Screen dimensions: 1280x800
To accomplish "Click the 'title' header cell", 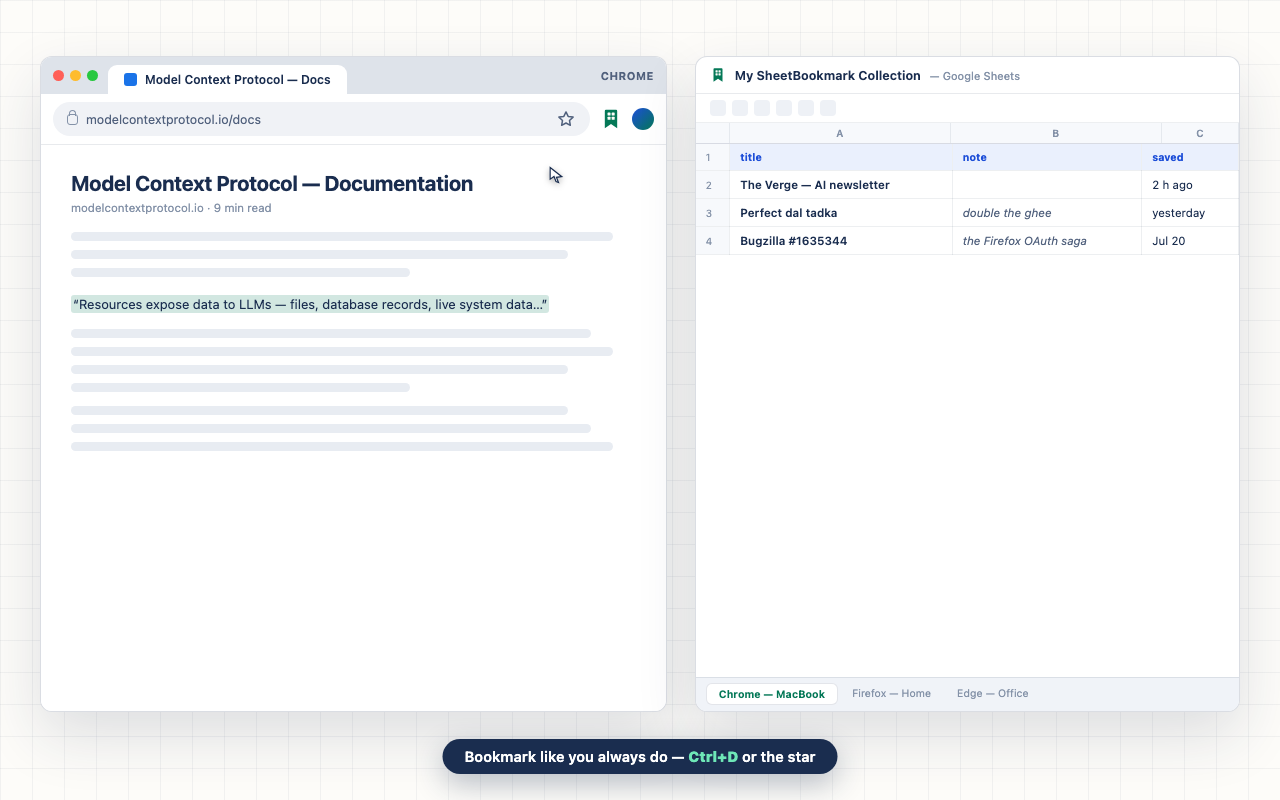I will (x=841, y=157).
